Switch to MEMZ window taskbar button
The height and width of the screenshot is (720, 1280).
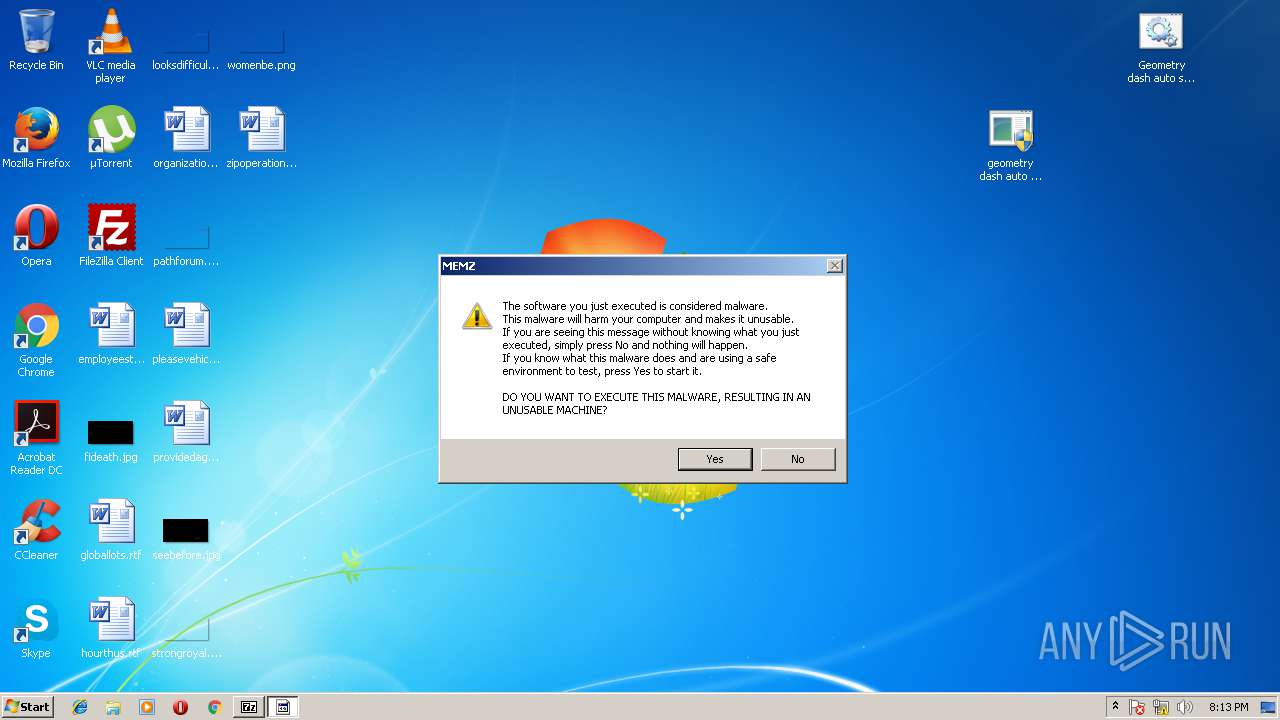tap(283, 707)
